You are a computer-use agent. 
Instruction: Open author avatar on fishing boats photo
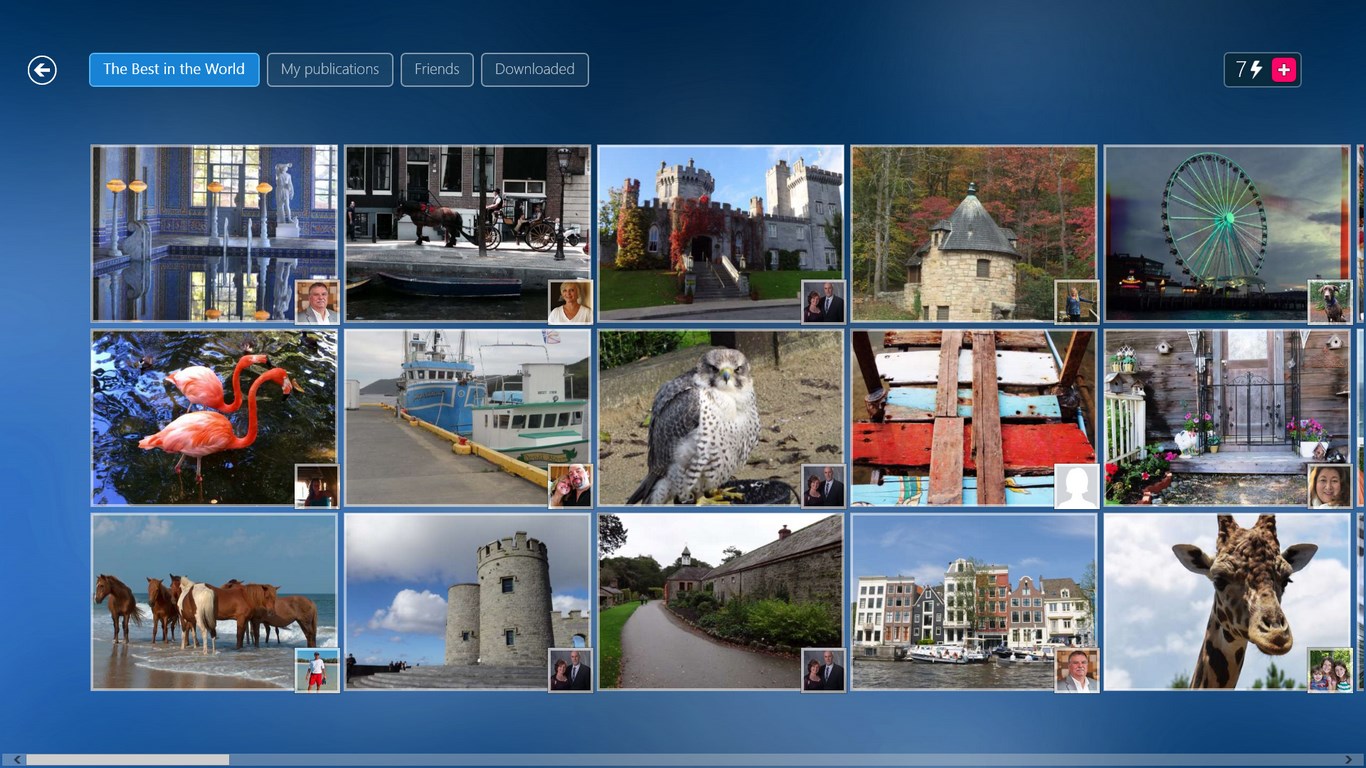point(570,486)
